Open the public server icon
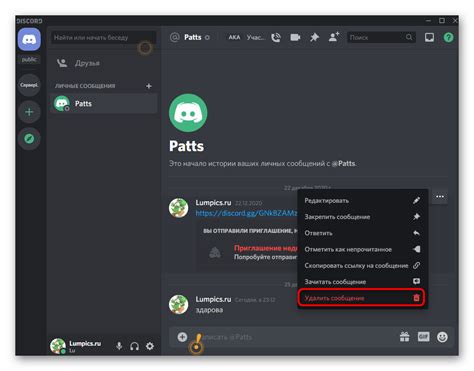This screenshot has width=474, height=371. click(29, 60)
